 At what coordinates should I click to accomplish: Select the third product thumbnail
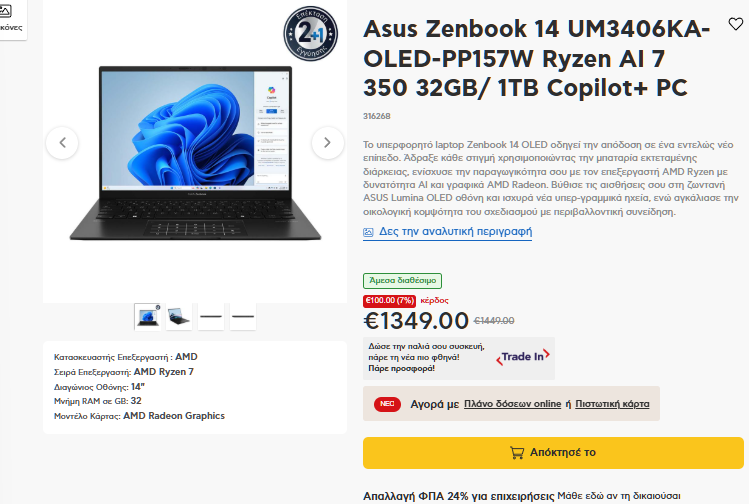[x=211, y=316]
